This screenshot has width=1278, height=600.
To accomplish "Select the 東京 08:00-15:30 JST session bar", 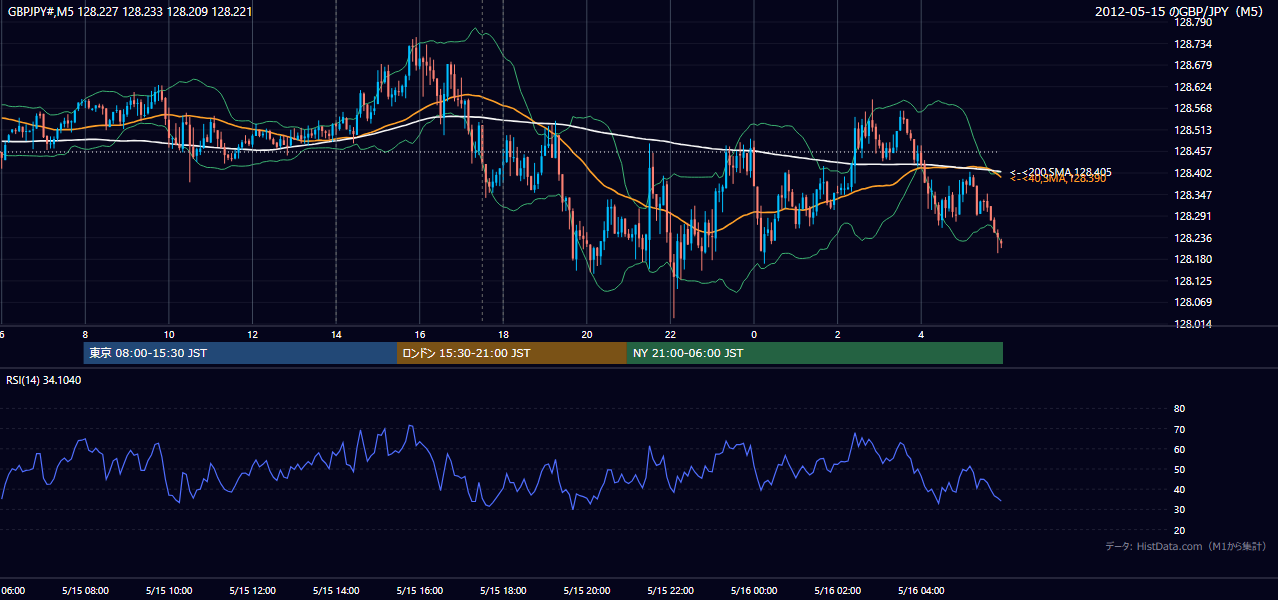I will click(x=240, y=353).
